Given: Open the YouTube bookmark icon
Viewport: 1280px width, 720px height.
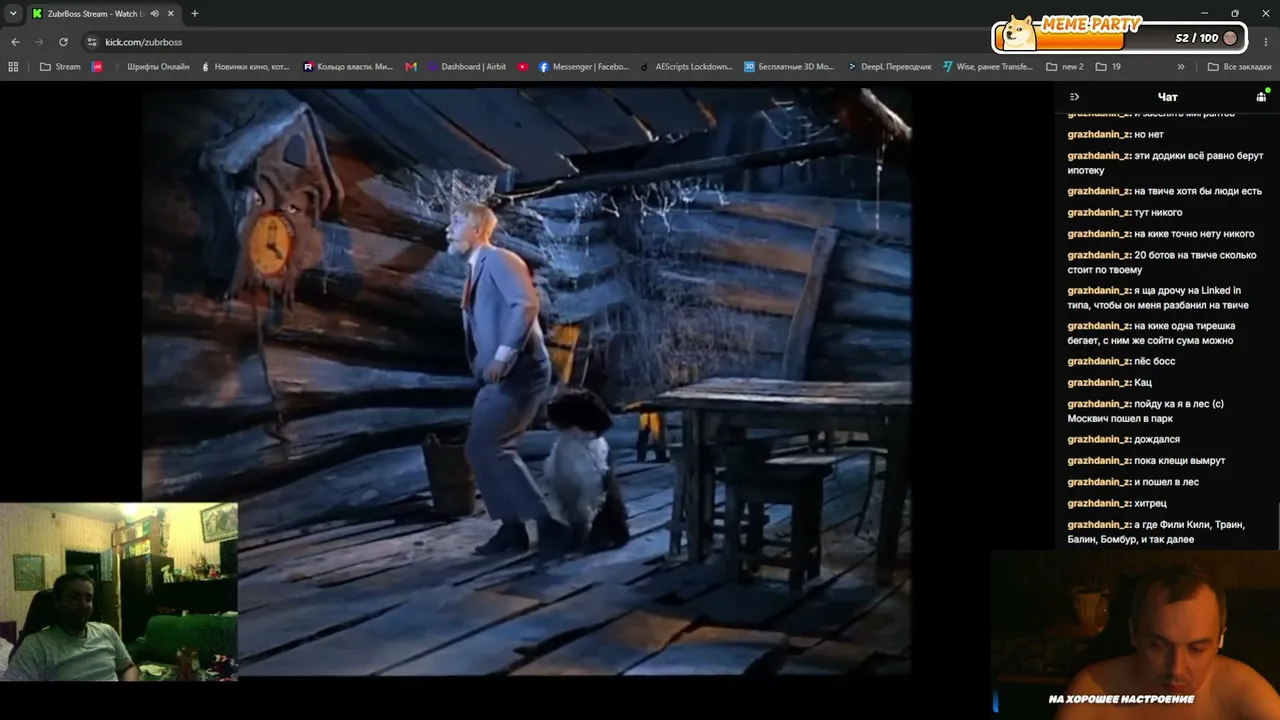Looking at the screenshot, I should pyautogui.click(x=523, y=67).
